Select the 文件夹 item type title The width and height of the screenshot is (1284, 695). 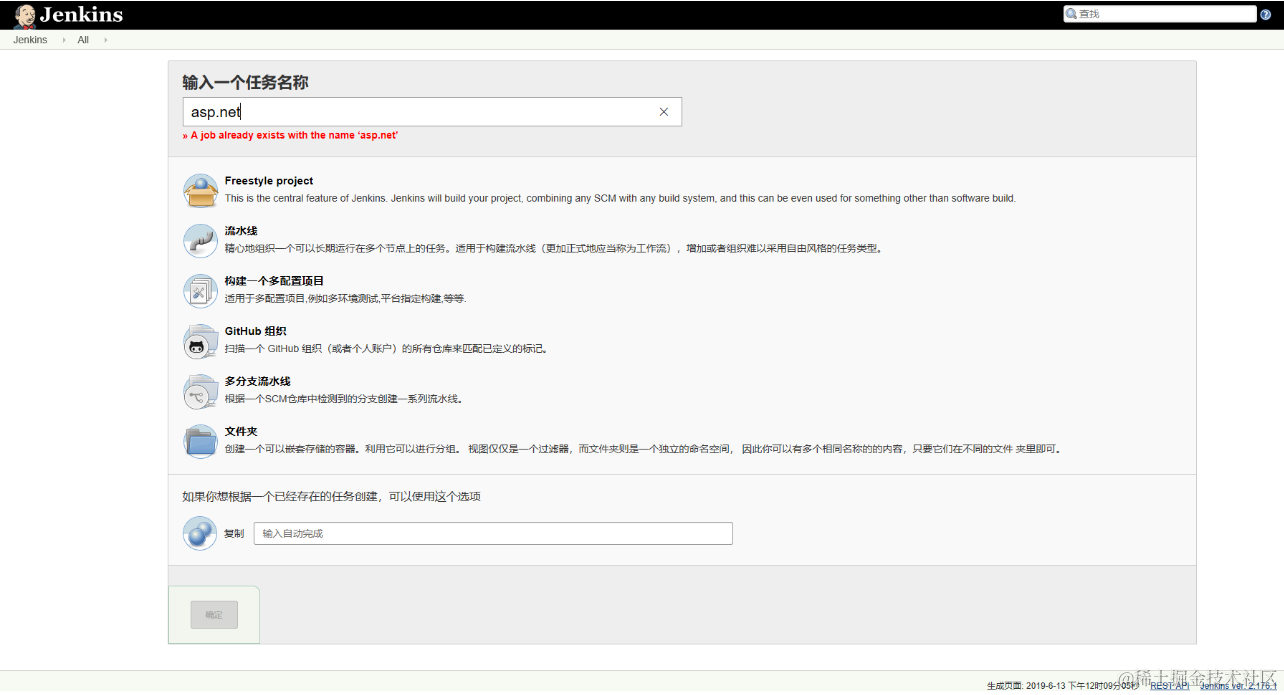241,431
